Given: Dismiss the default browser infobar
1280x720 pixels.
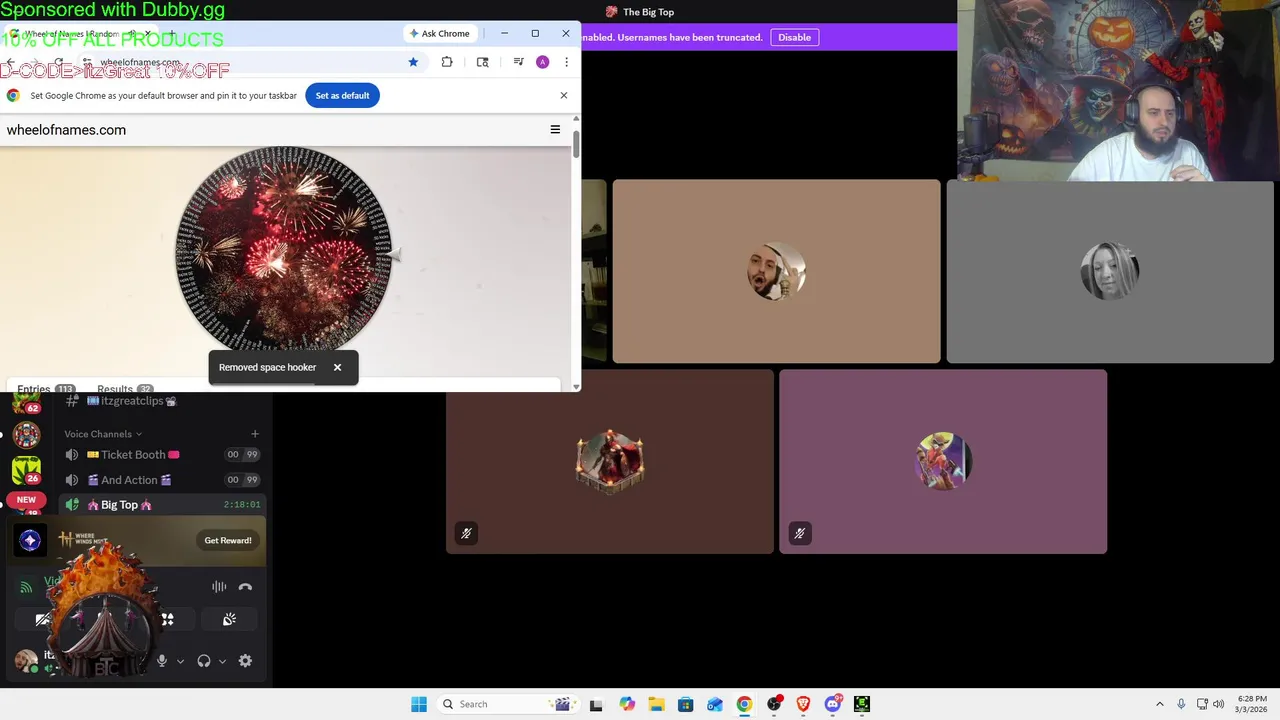Looking at the screenshot, I should click(564, 95).
